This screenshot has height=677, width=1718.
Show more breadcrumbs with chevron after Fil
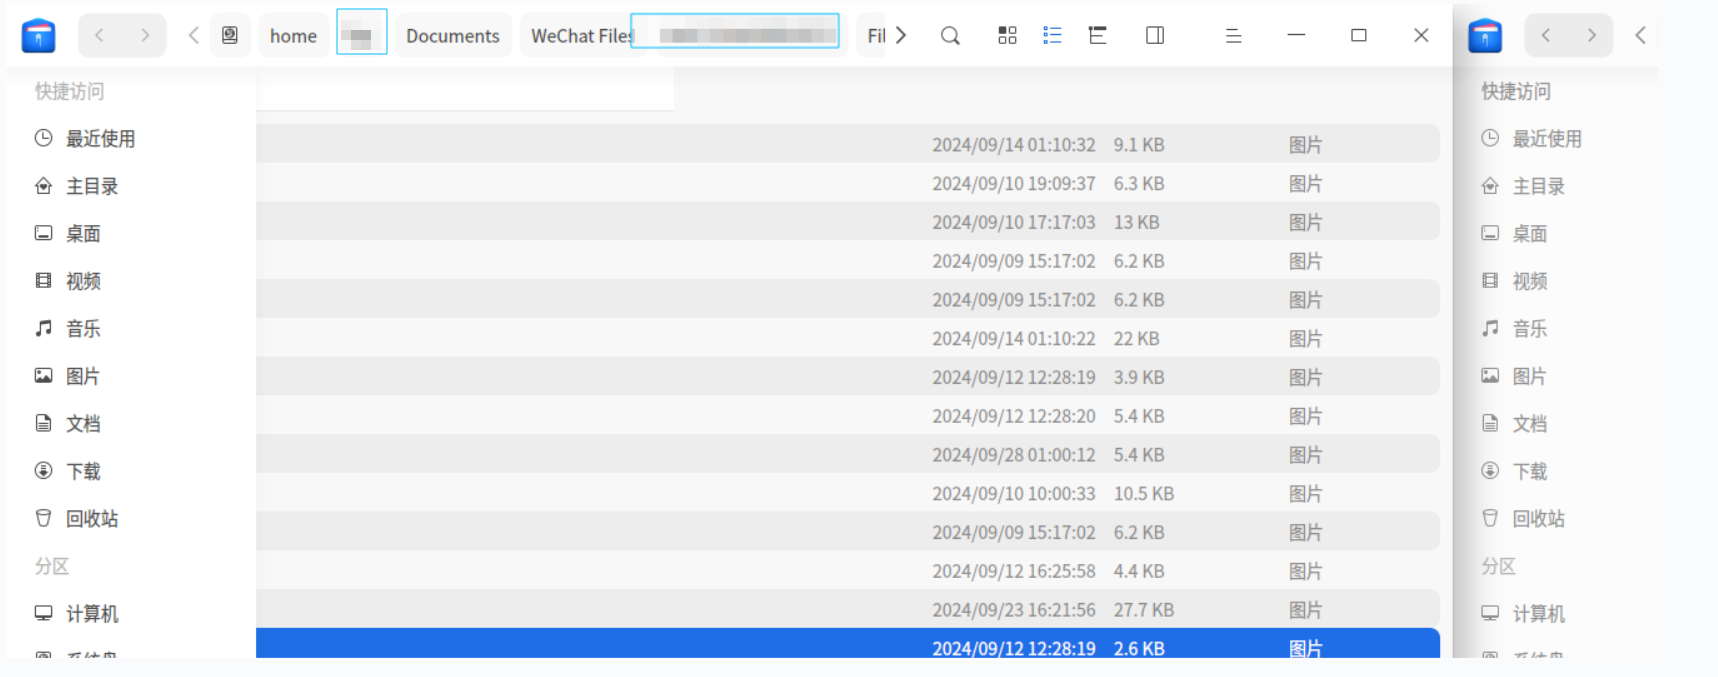(901, 36)
